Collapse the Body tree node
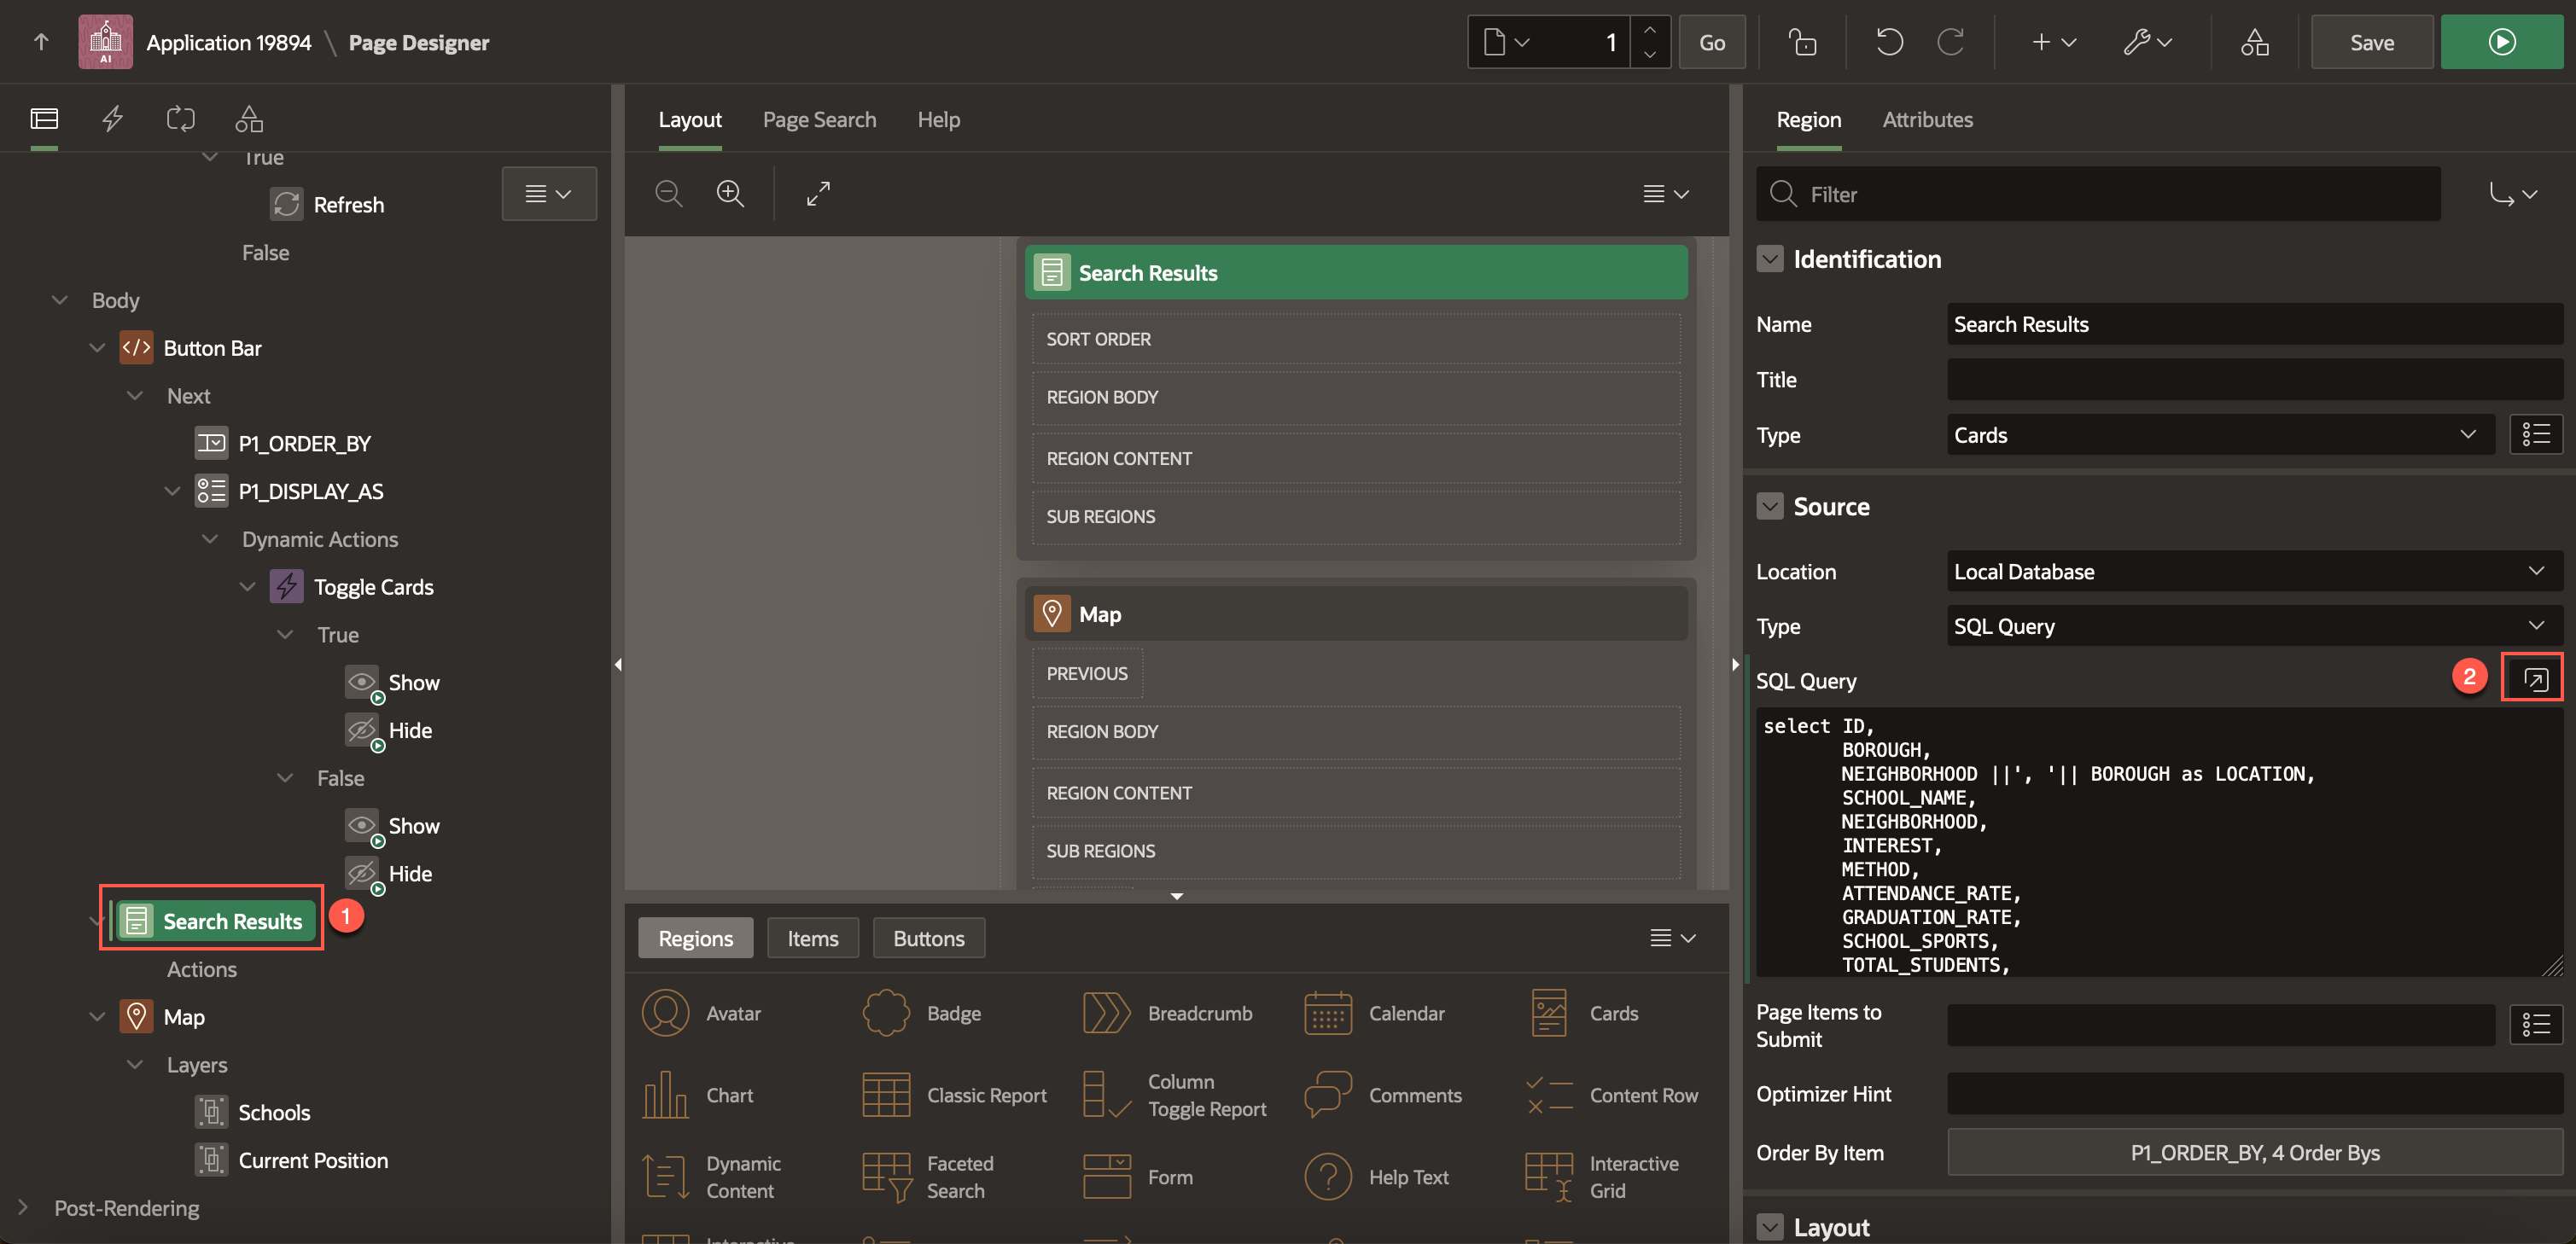Viewport: 2576px width, 1244px height. [59, 299]
